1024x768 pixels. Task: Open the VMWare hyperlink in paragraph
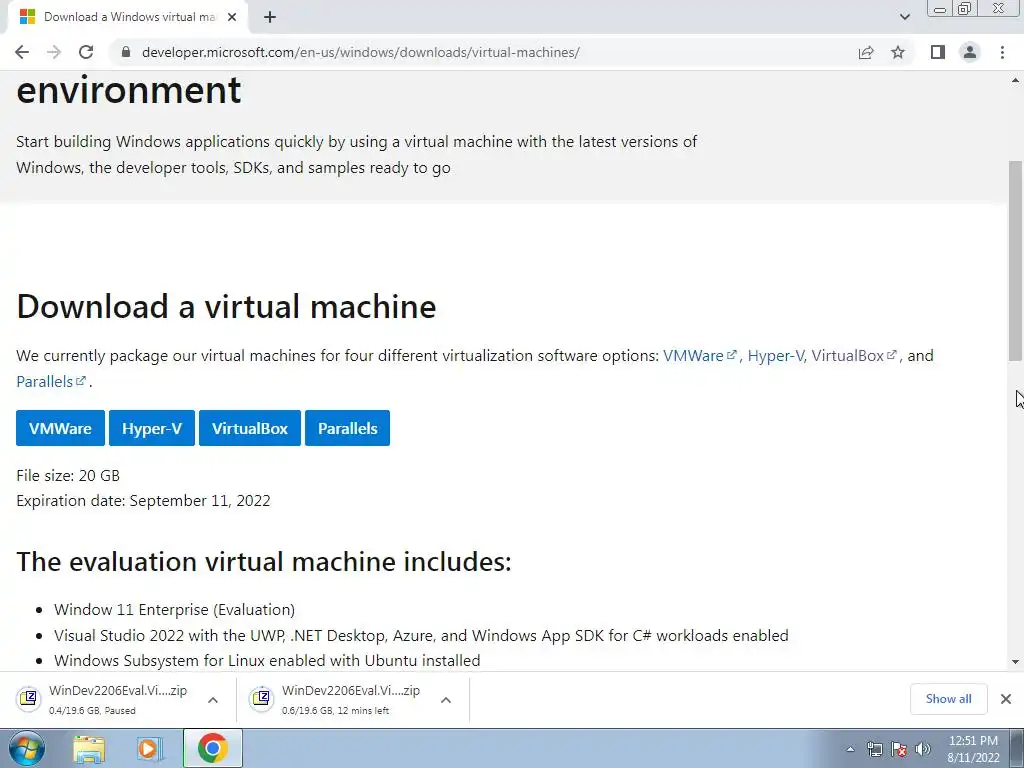pos(699,356)
